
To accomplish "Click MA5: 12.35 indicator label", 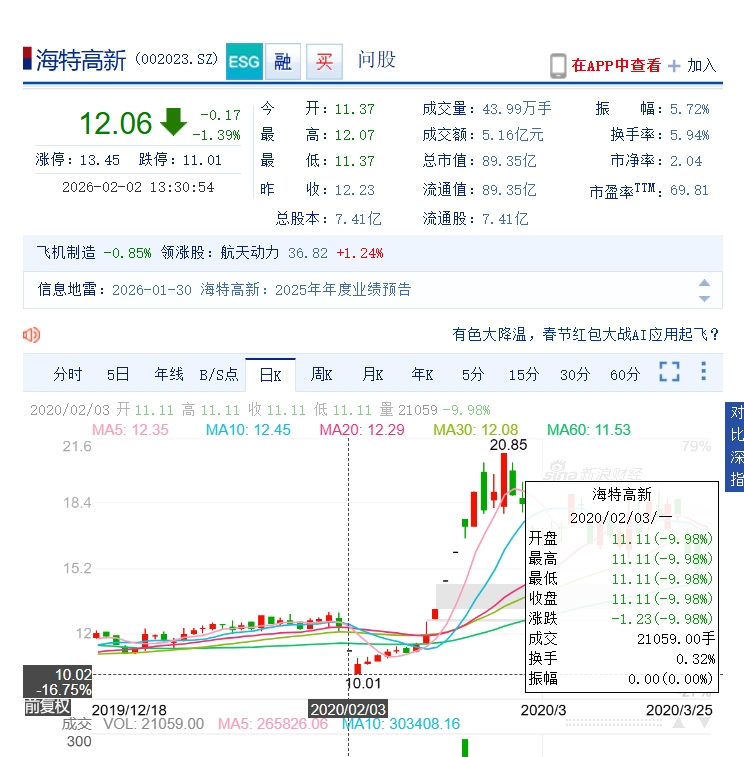I will (x=130, y=430).
